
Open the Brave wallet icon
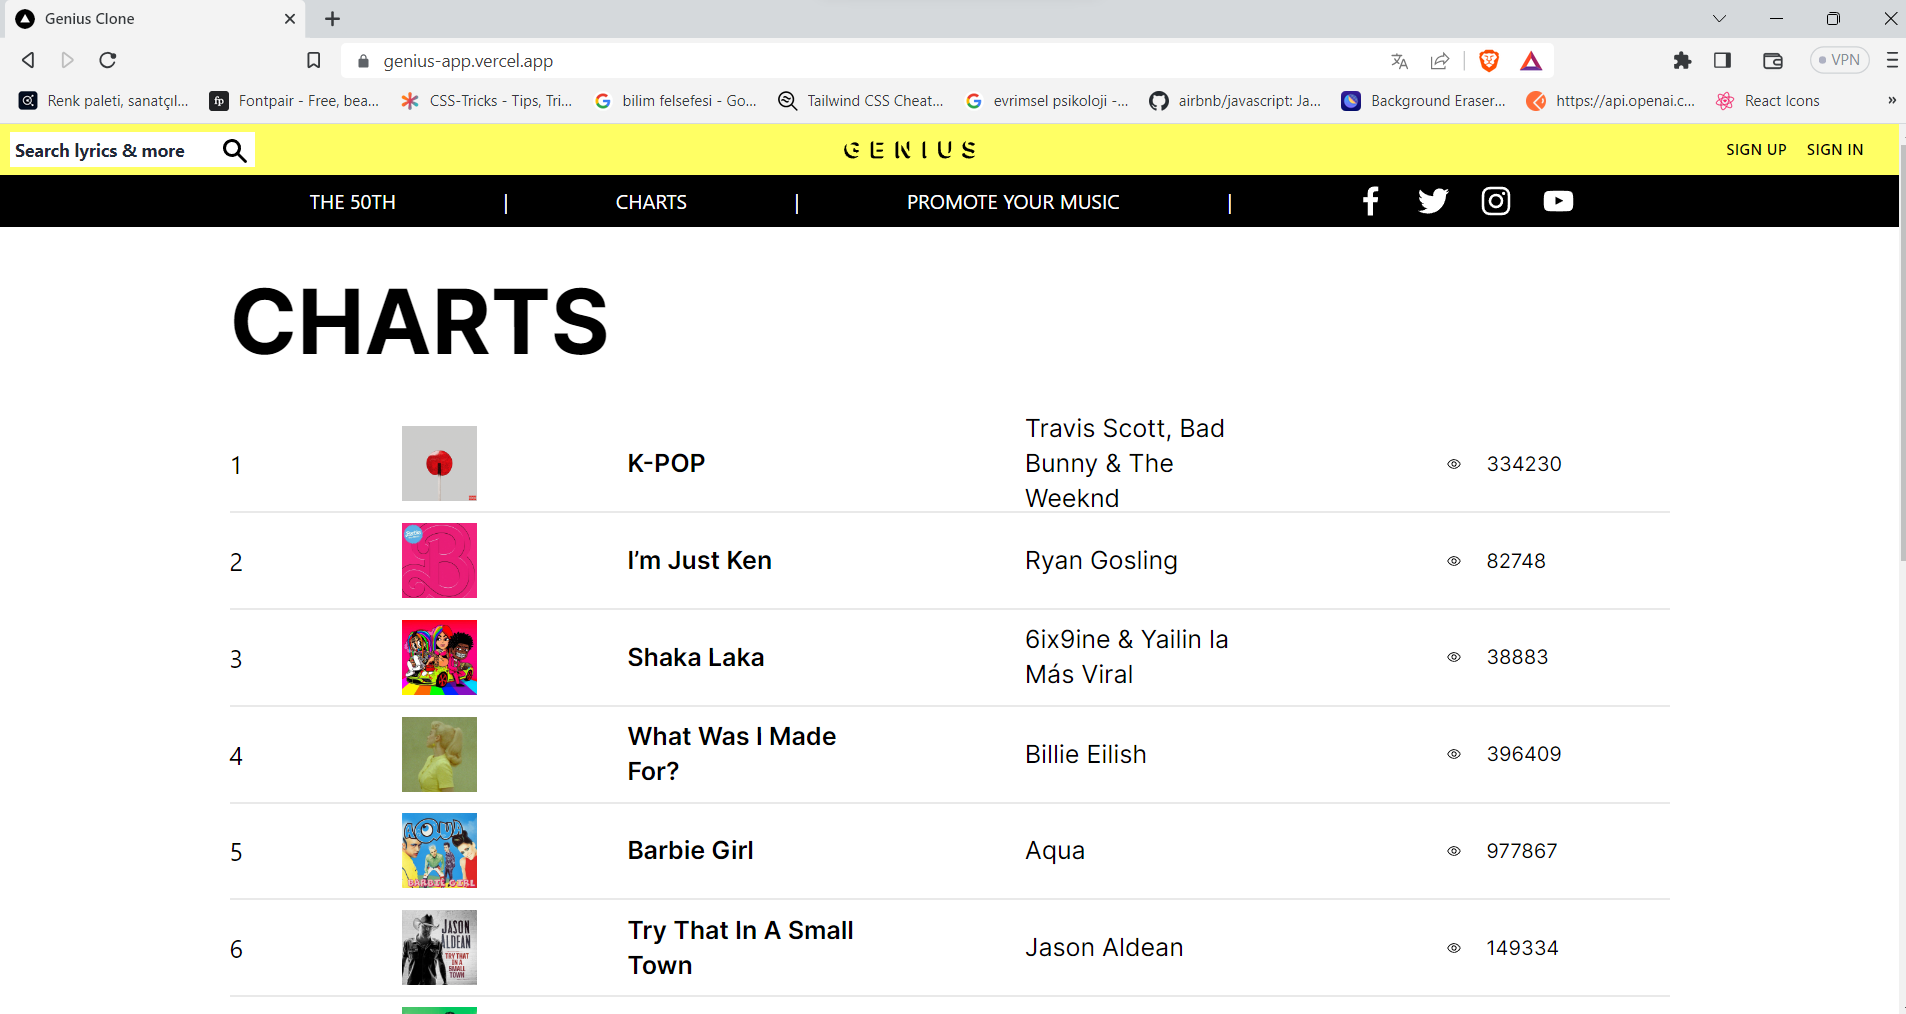point(1772,60)
